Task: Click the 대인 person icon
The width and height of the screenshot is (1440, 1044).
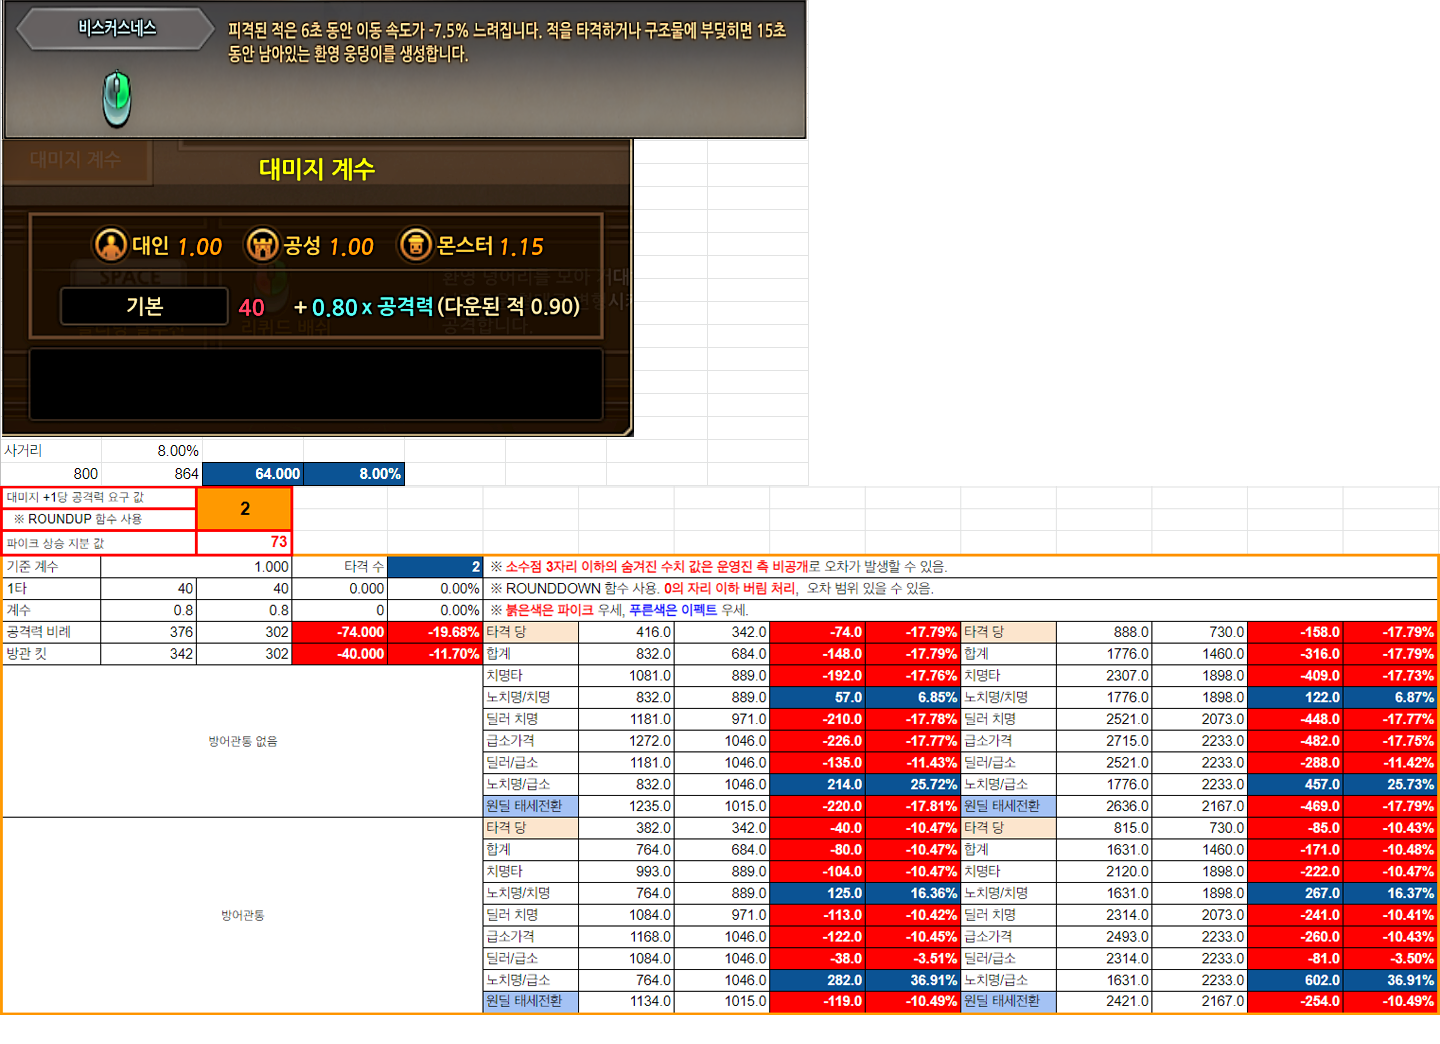Action: 110,245
